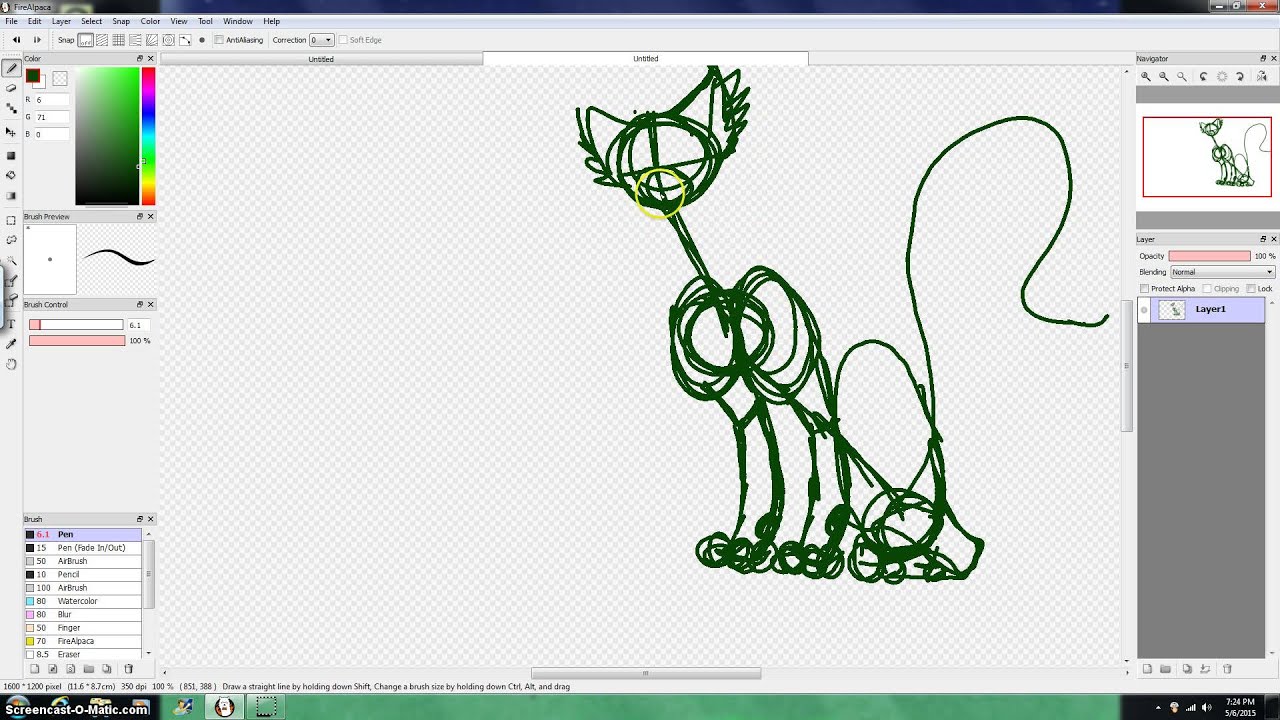Check the Lock checkbox in Layer panel
Screen dimensions: 1280x720
[1251, 289]
